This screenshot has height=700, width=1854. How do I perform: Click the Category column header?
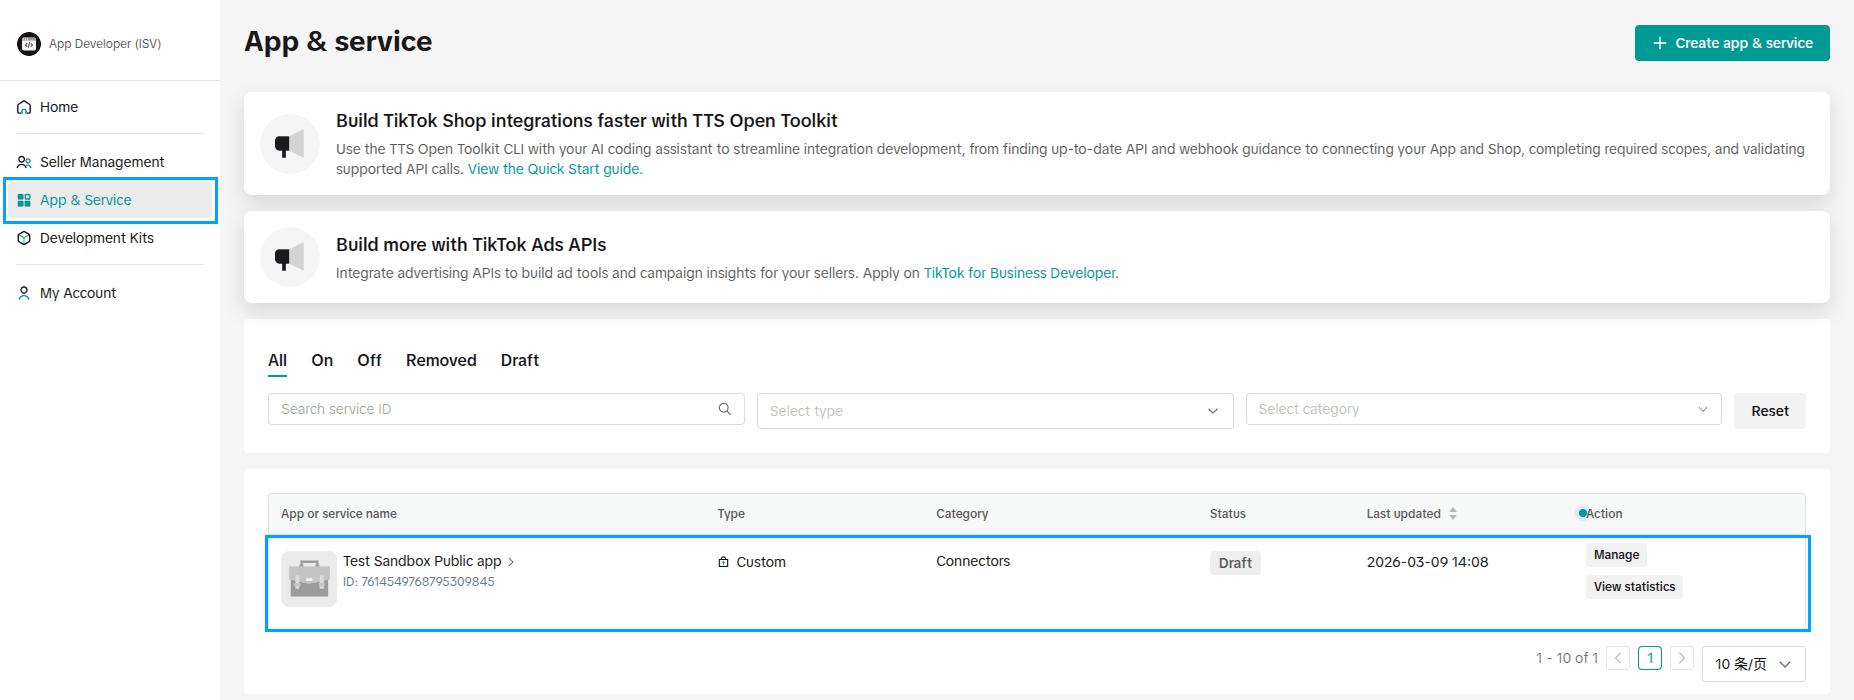(962, 514)
